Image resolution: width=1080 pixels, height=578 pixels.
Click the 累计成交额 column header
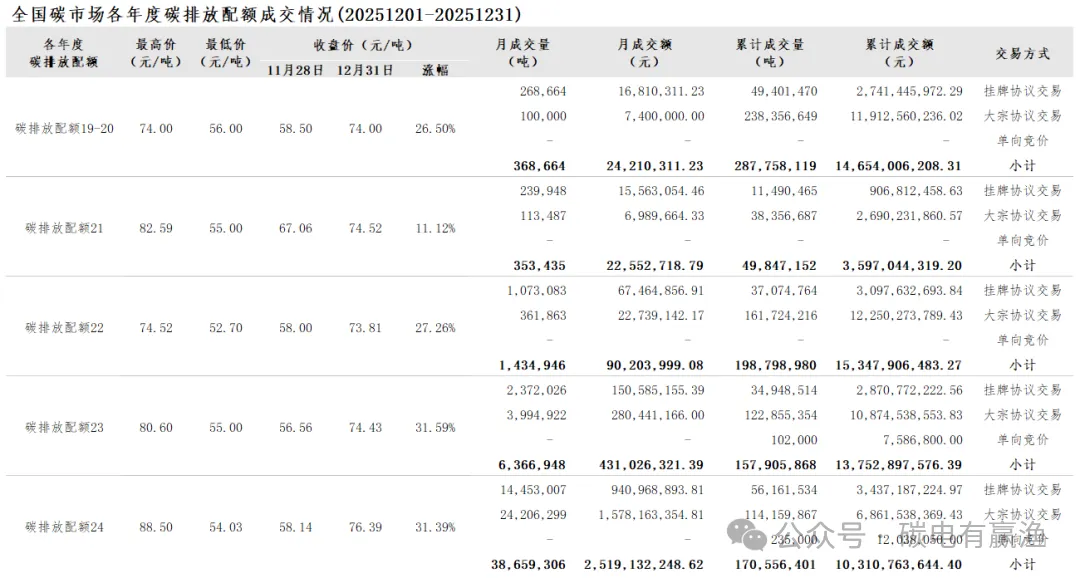click(899, 53)
